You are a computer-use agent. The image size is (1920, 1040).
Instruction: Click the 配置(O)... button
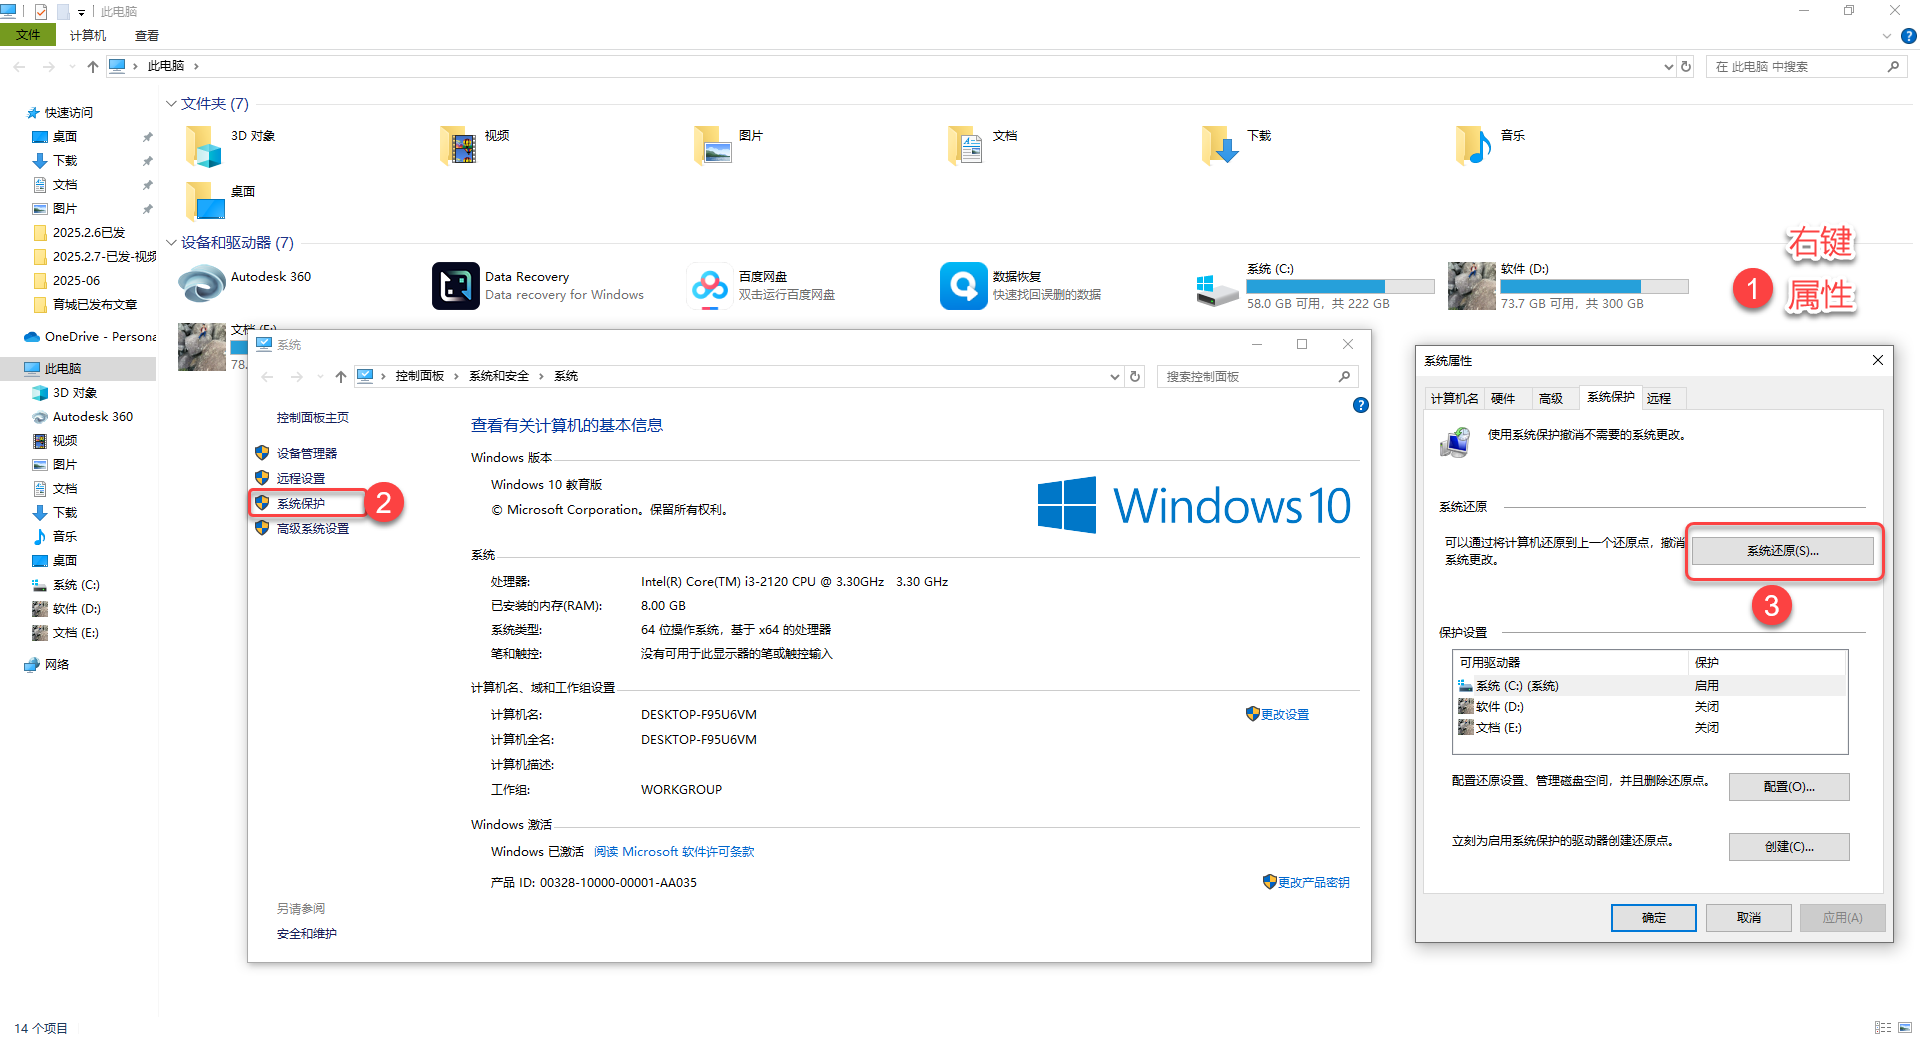pyautogui.click(x=1788, y=787)
